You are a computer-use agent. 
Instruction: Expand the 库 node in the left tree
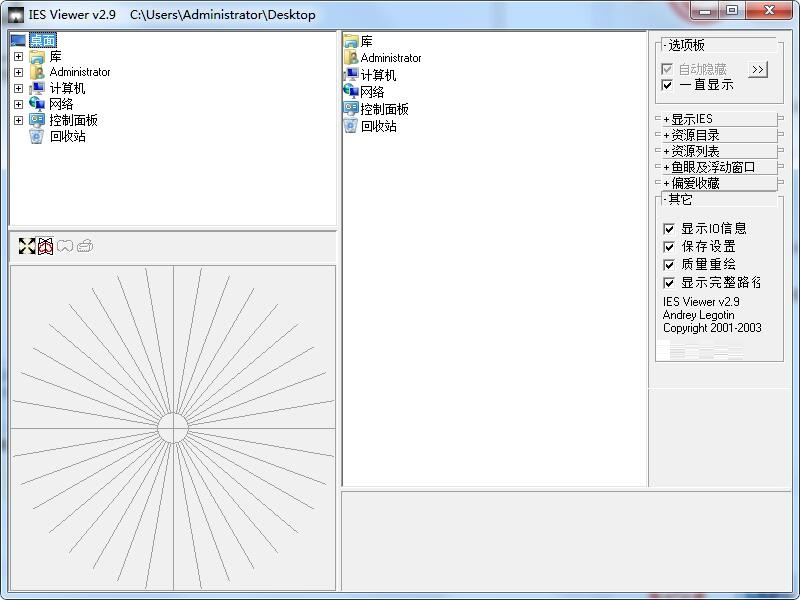click(x=18, y=57)
